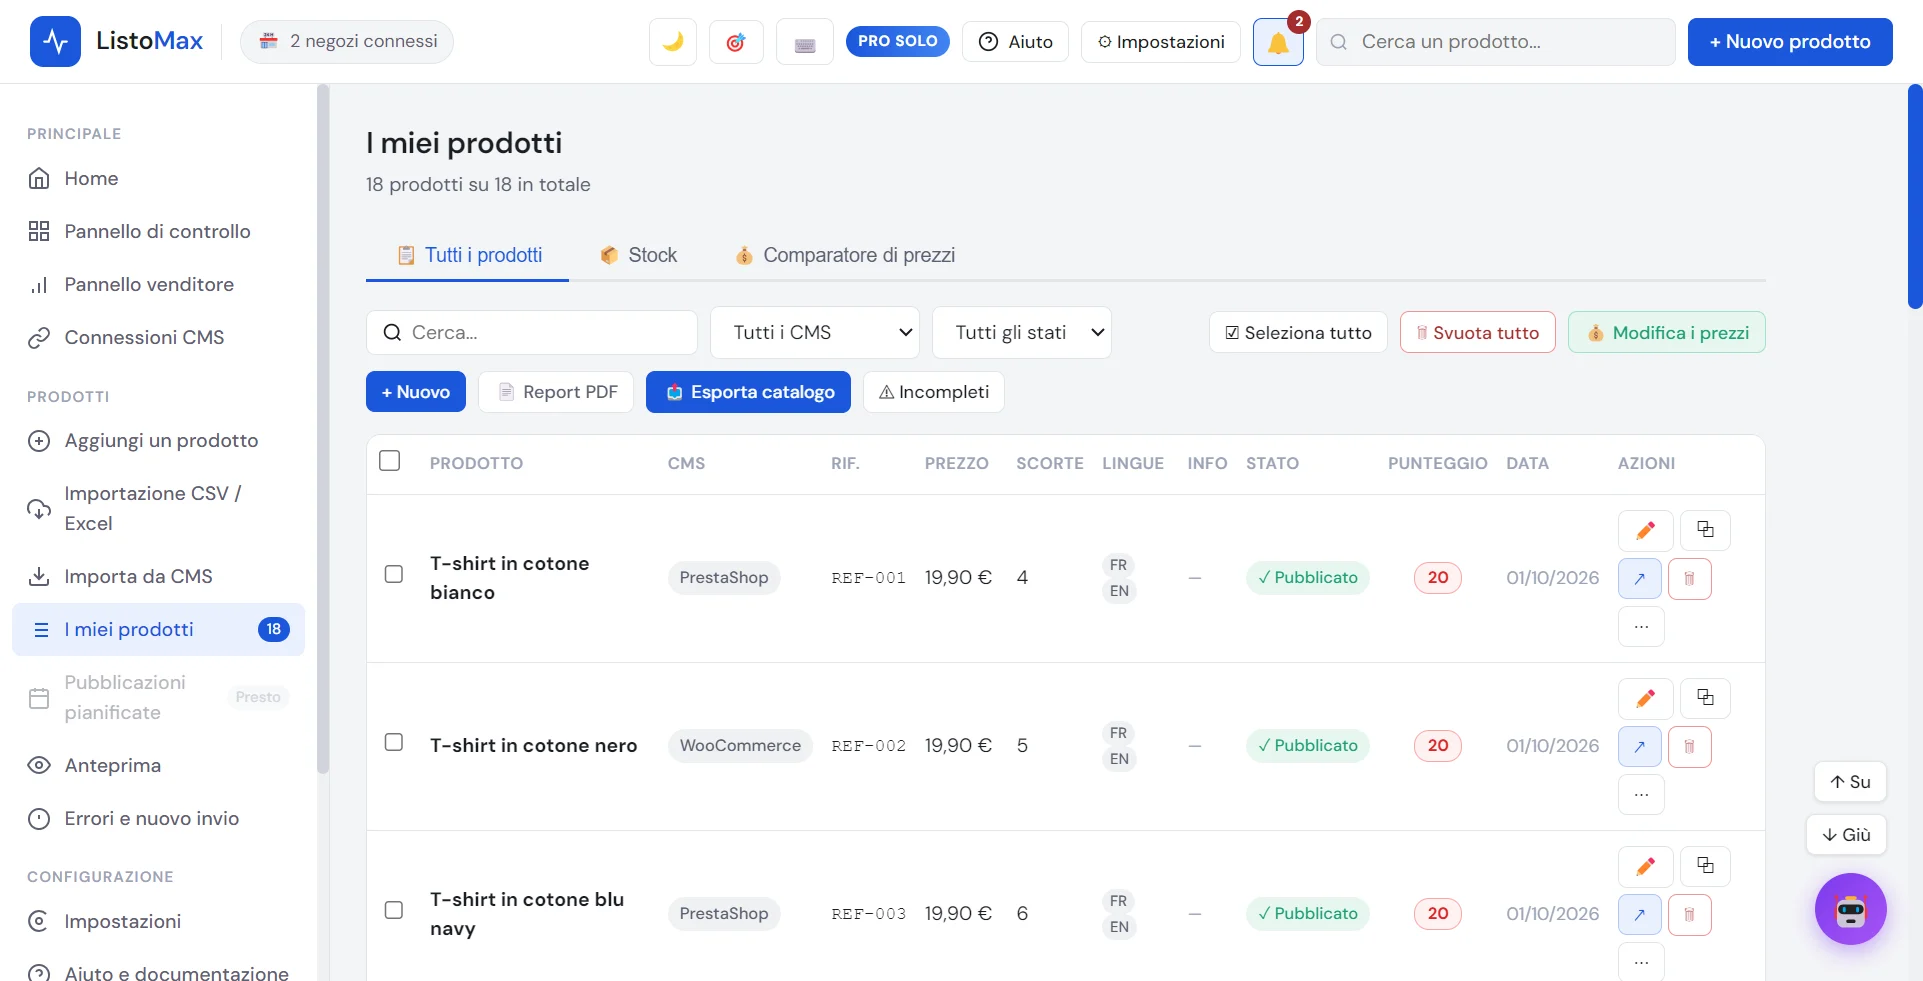Edit T-shirt in cotone blu navy pencil icon
1923x981 pixels.
click(1645, 866)
